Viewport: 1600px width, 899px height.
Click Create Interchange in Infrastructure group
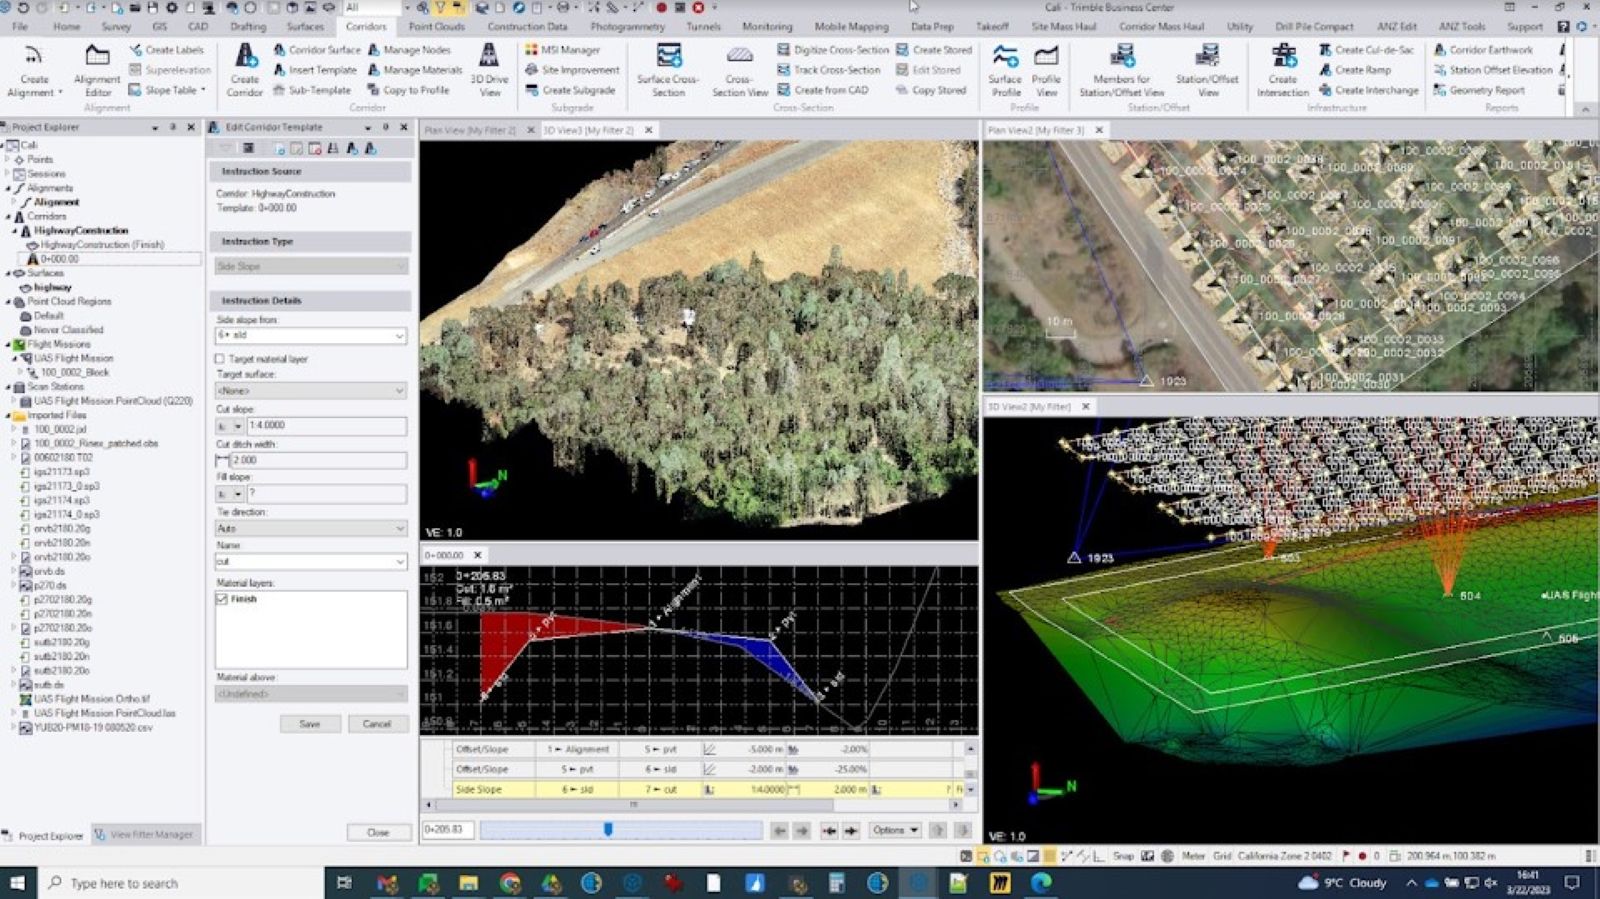pos(1368,90)
